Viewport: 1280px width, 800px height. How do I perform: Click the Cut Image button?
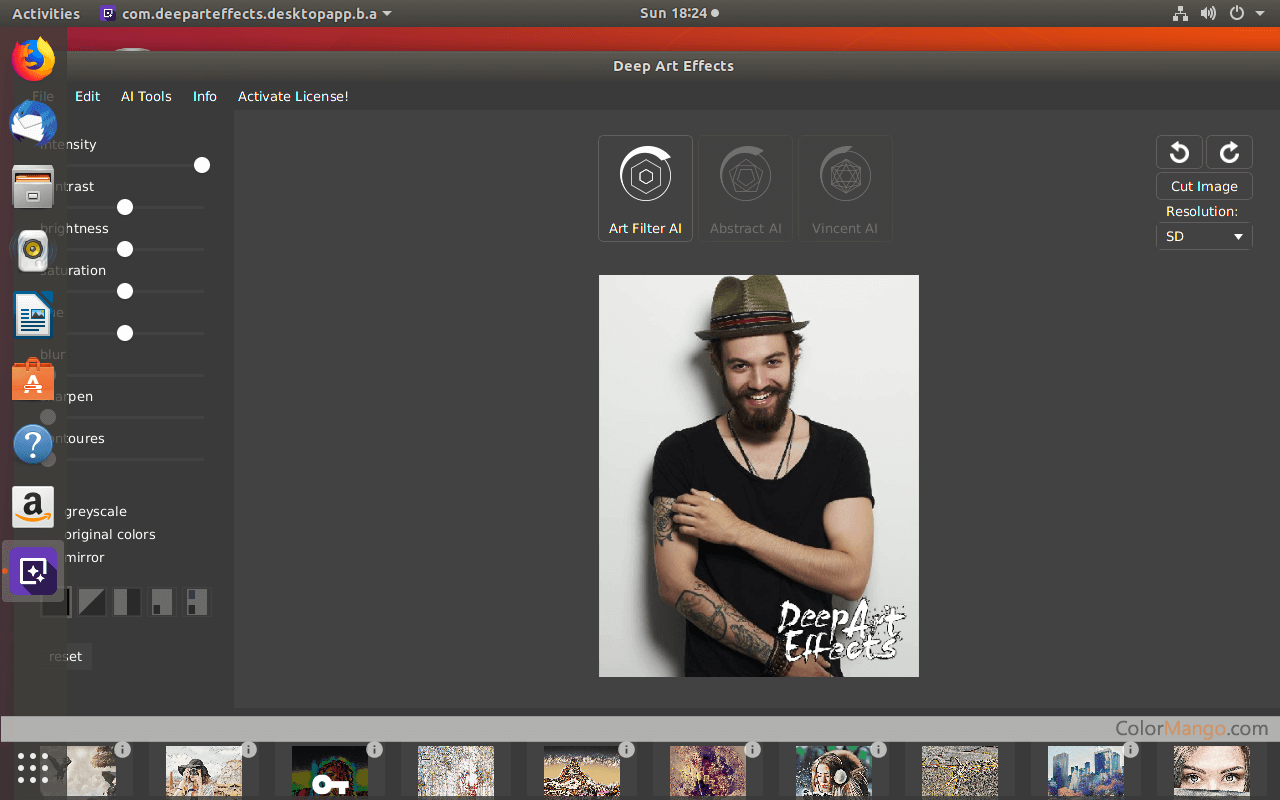pos(1204,186)
